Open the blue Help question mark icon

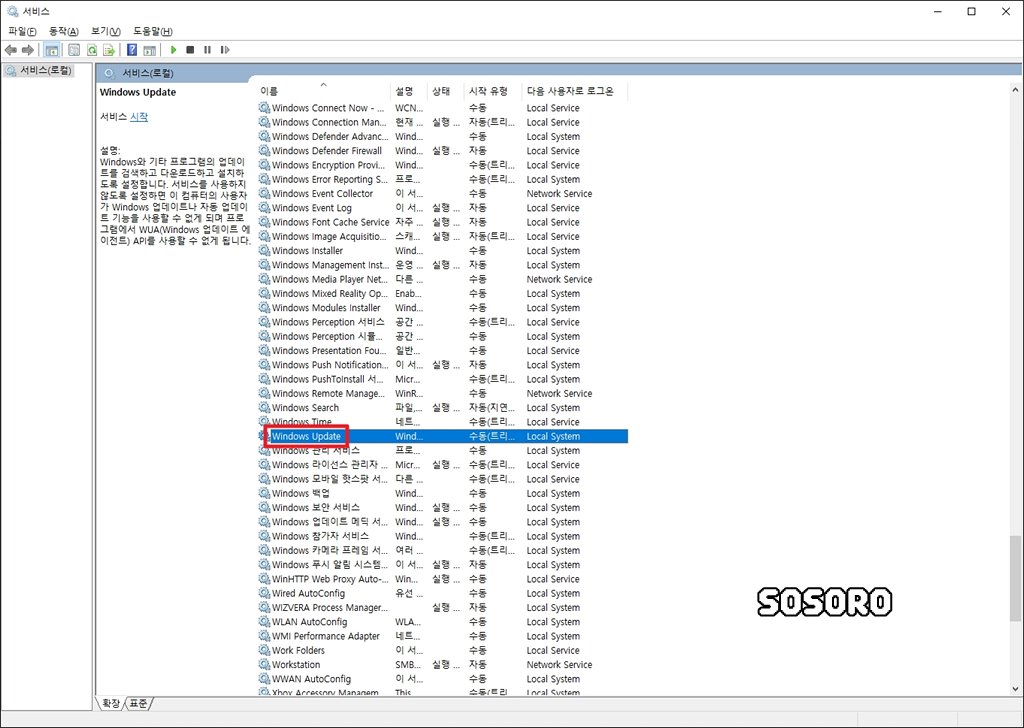coord(132,50)
